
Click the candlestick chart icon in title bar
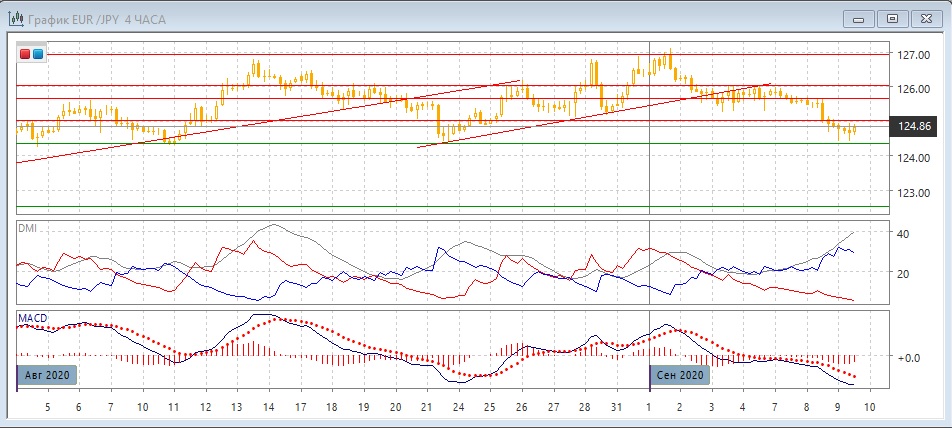coord(14,19)
